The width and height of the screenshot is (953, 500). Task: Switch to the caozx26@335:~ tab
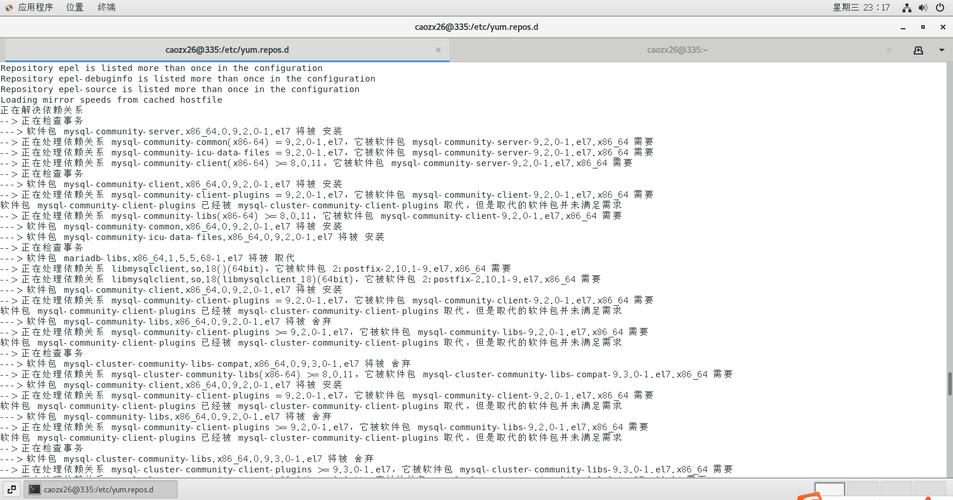(x=677, y=50)
